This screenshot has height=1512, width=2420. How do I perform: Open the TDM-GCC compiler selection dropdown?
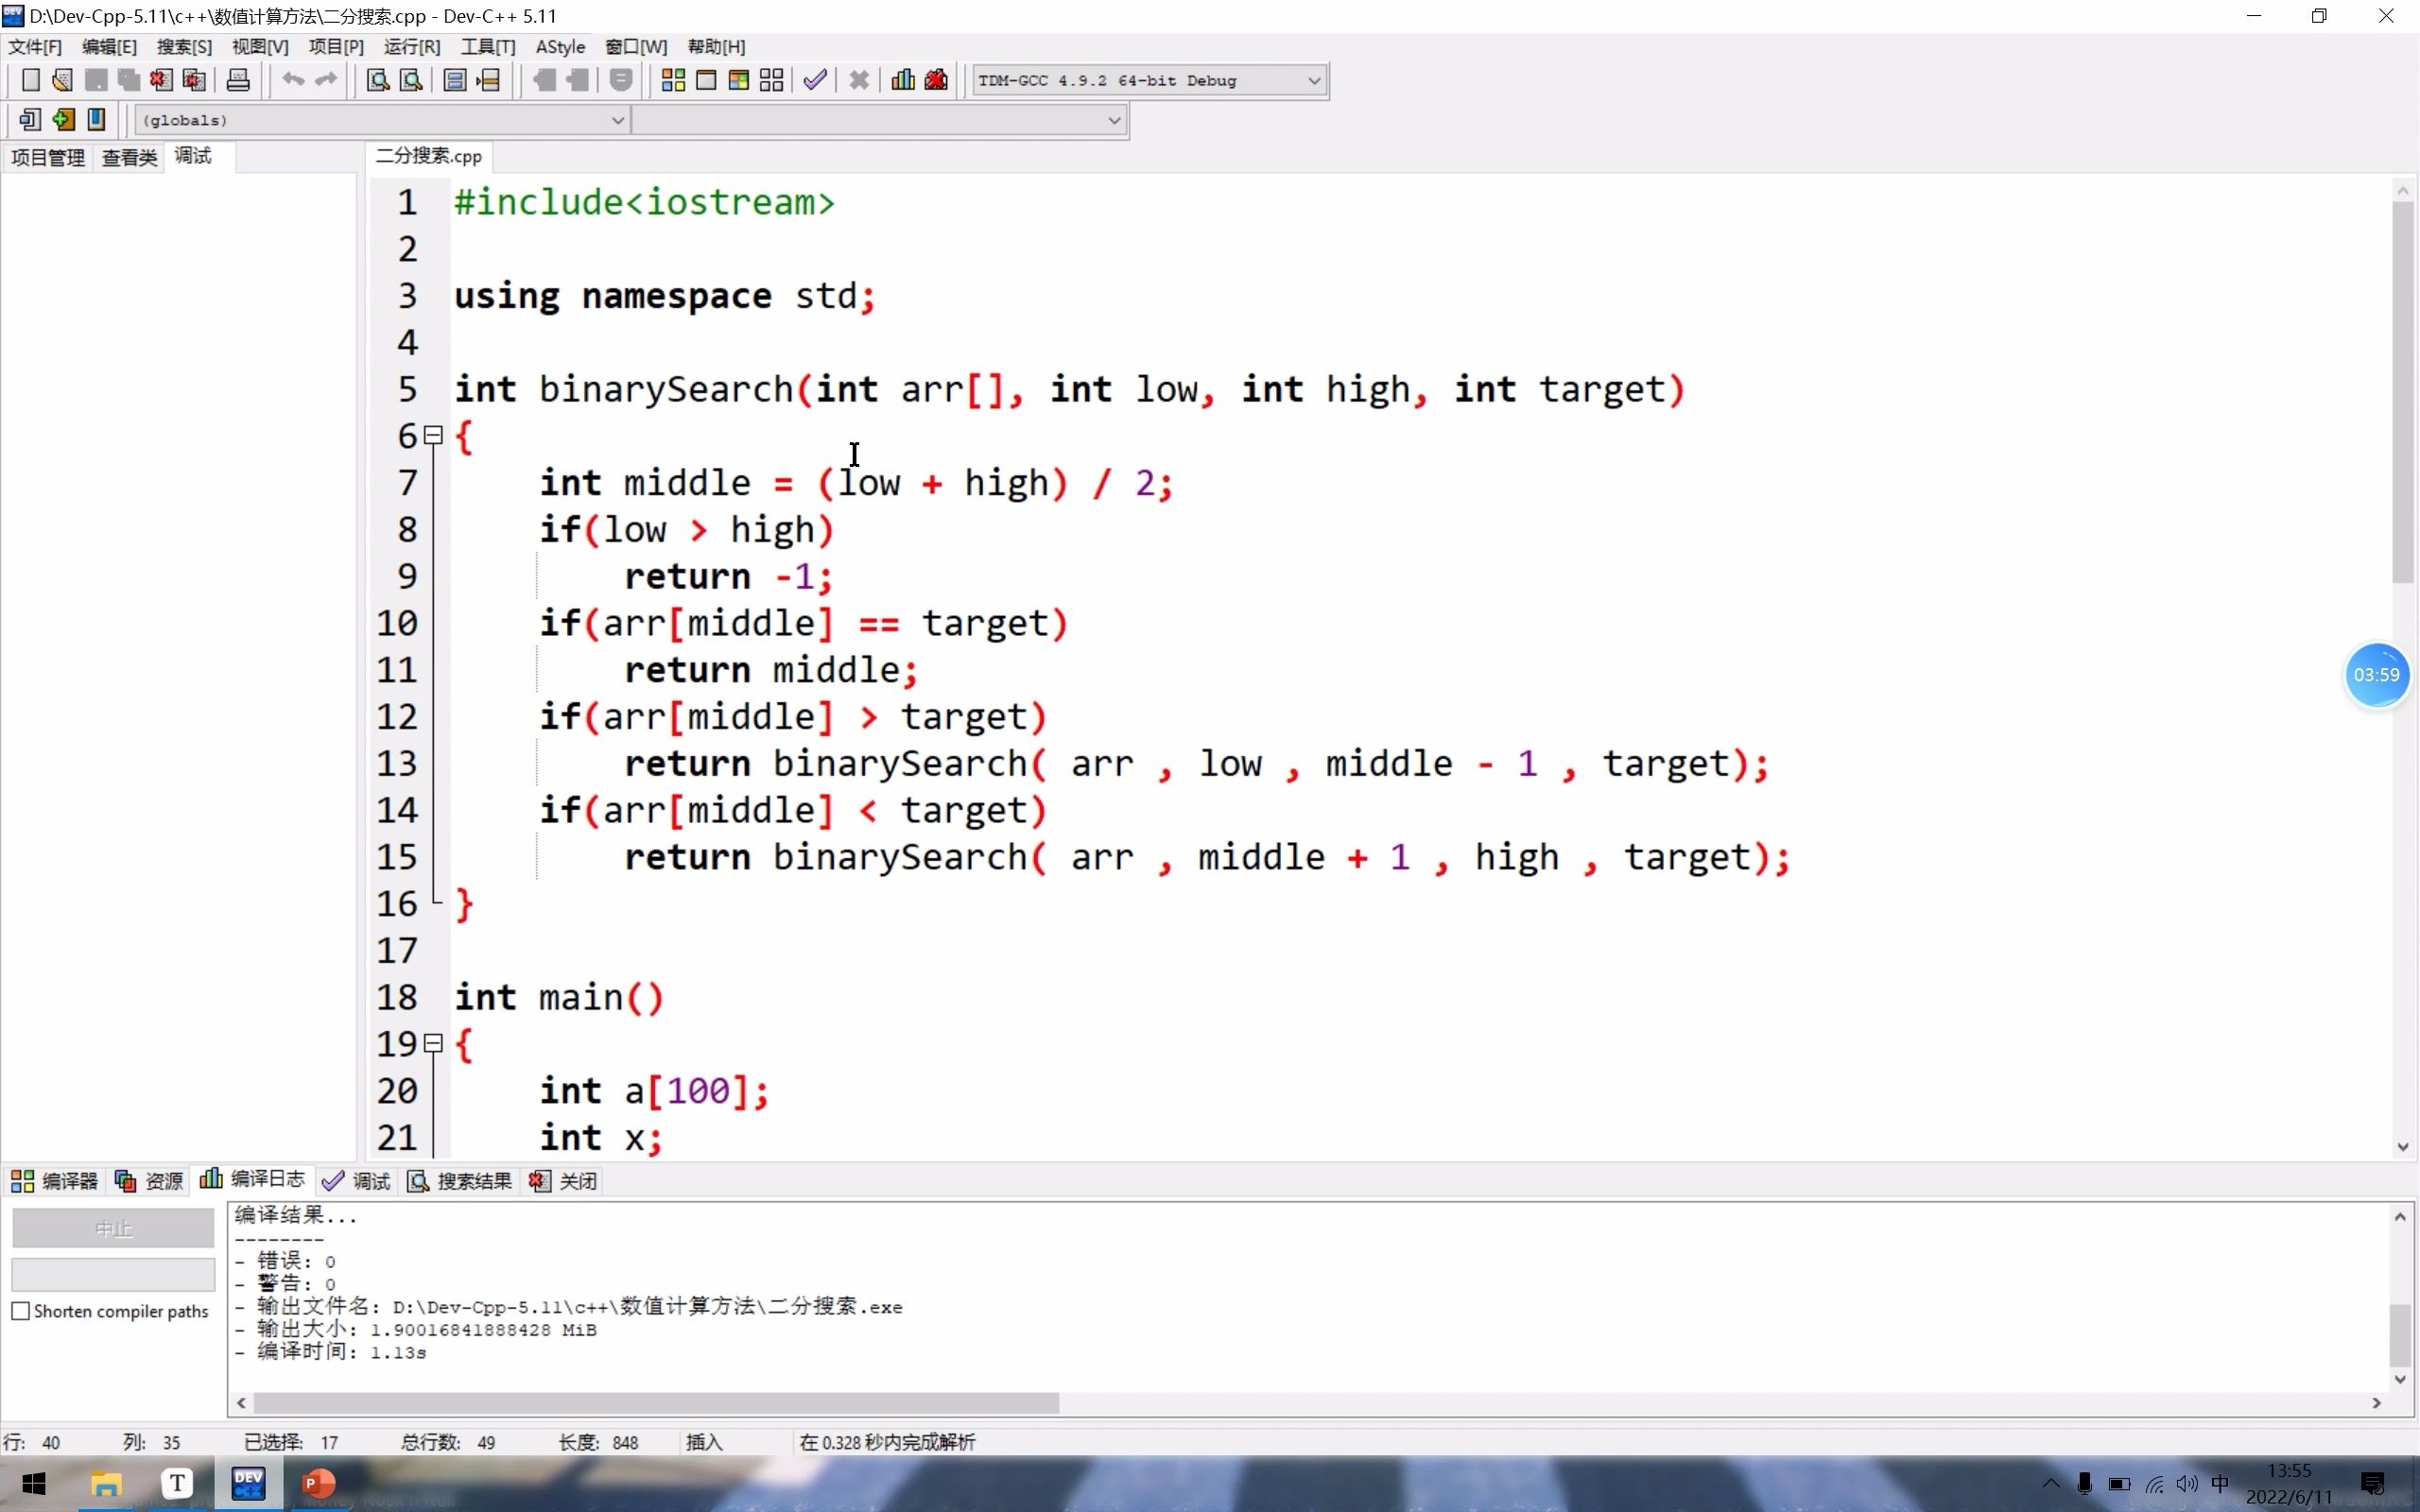[x=1314, y=80]
